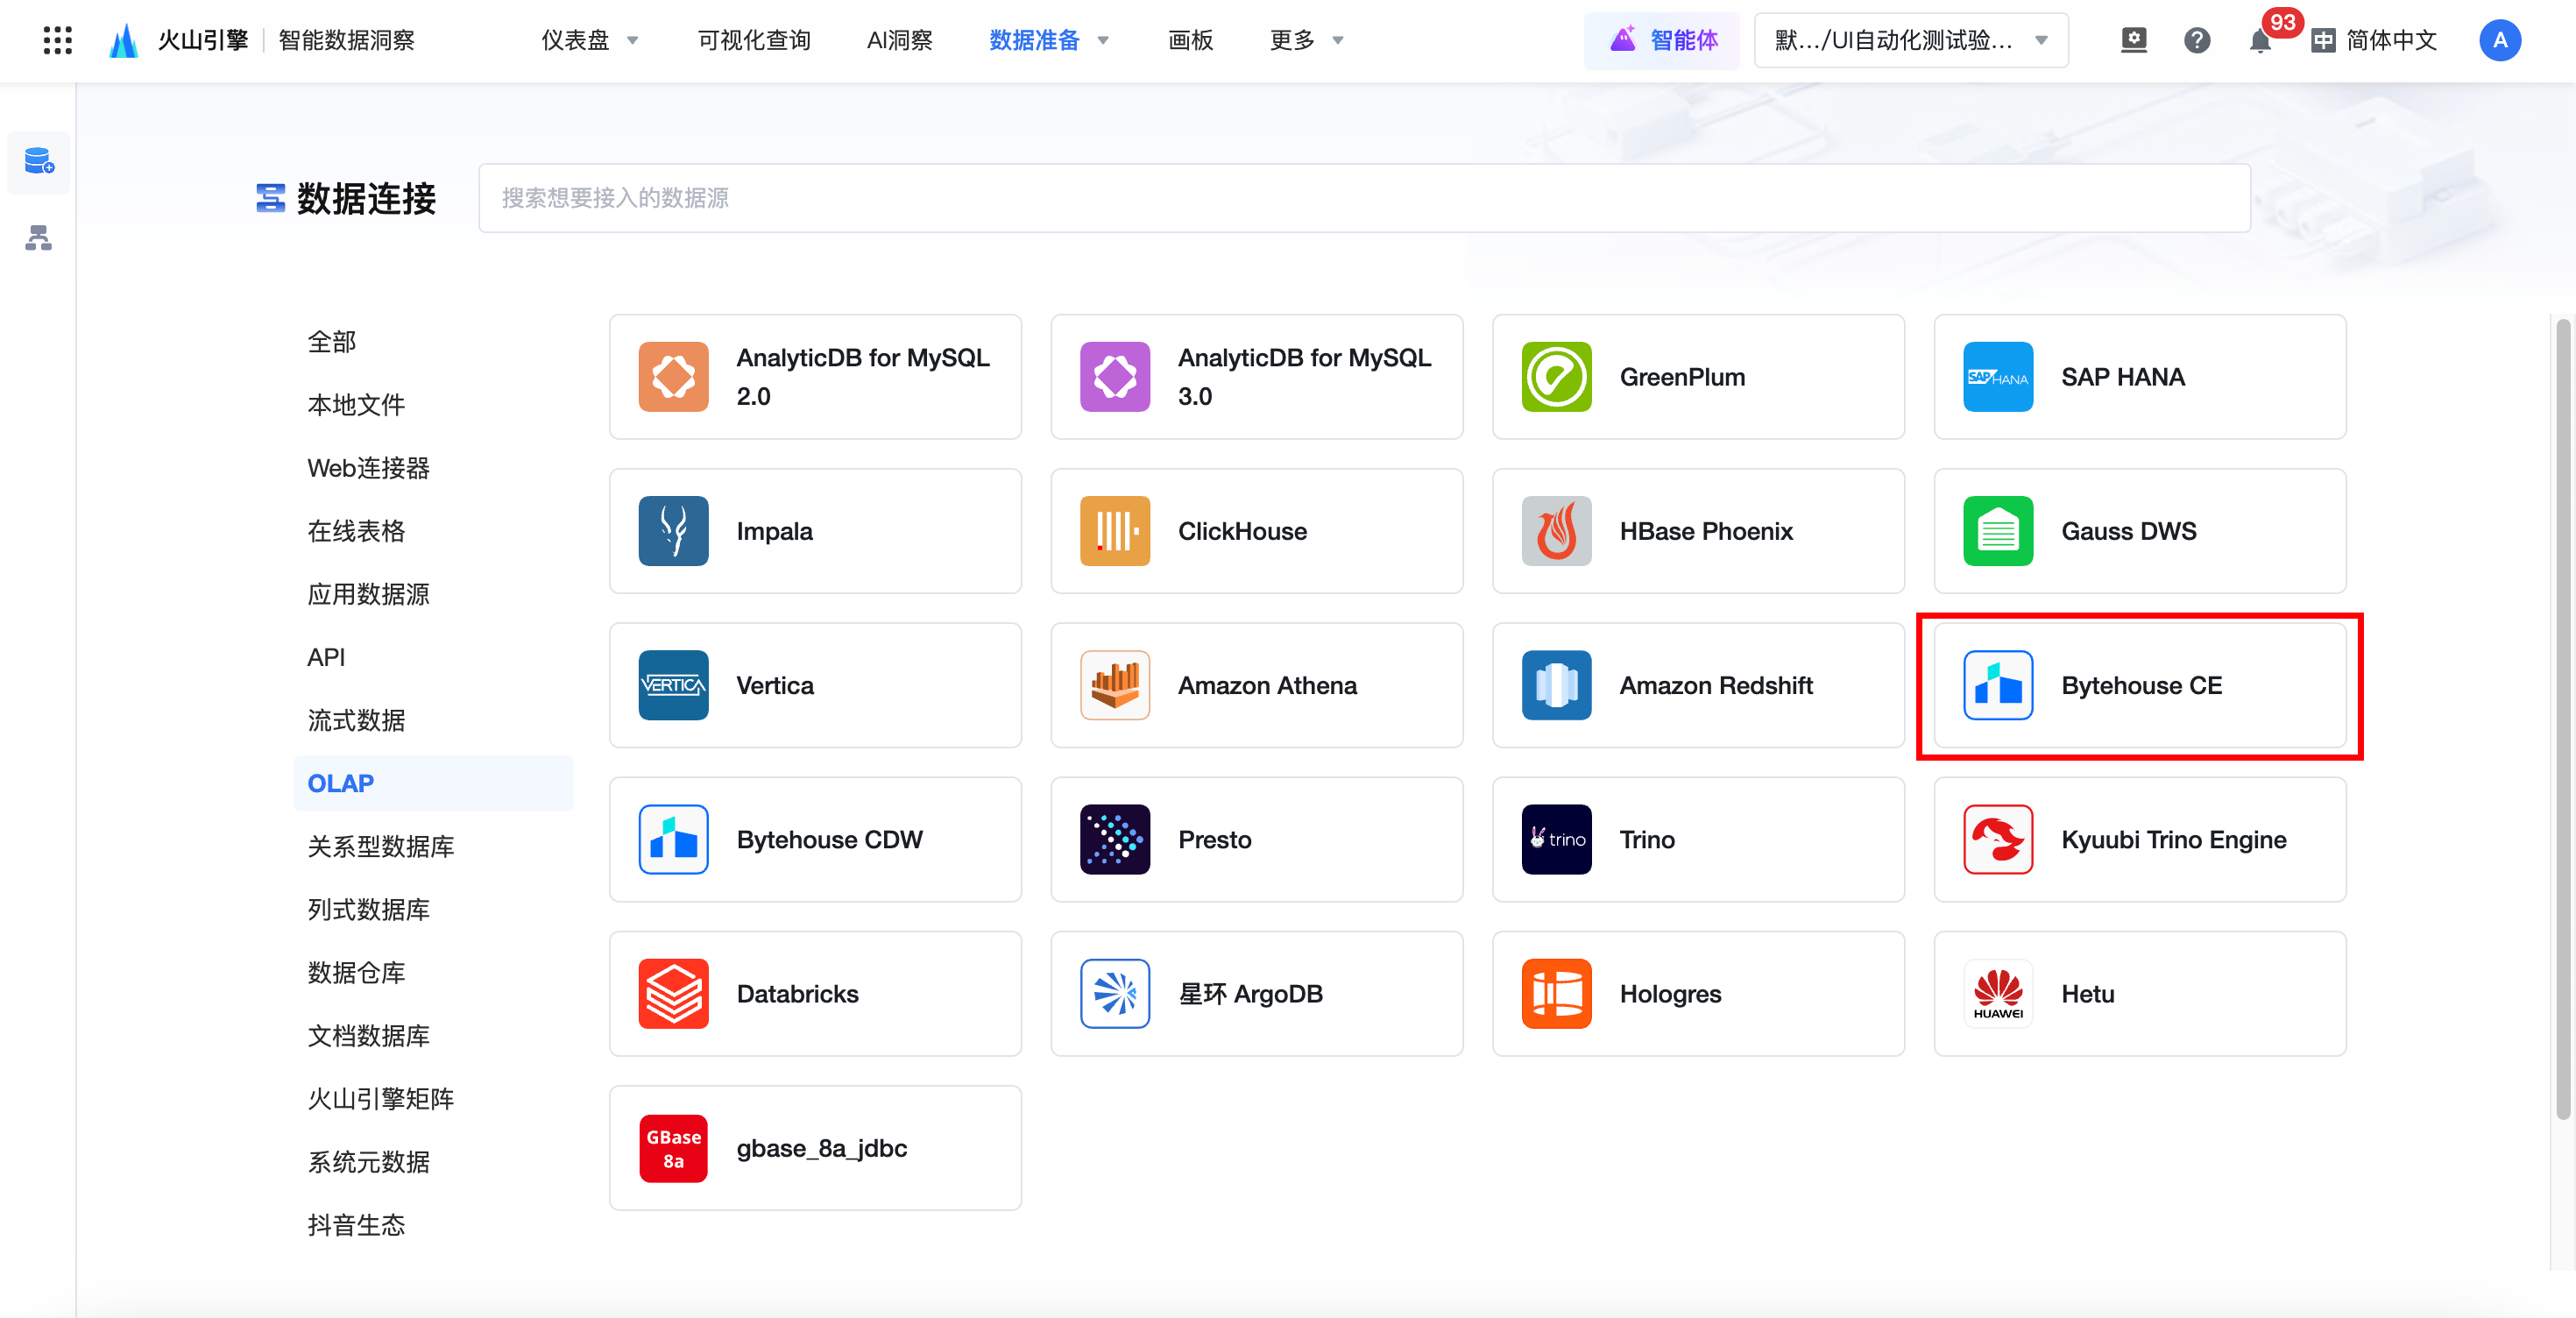Open the data model sidebar icon

tap(39, 238)
